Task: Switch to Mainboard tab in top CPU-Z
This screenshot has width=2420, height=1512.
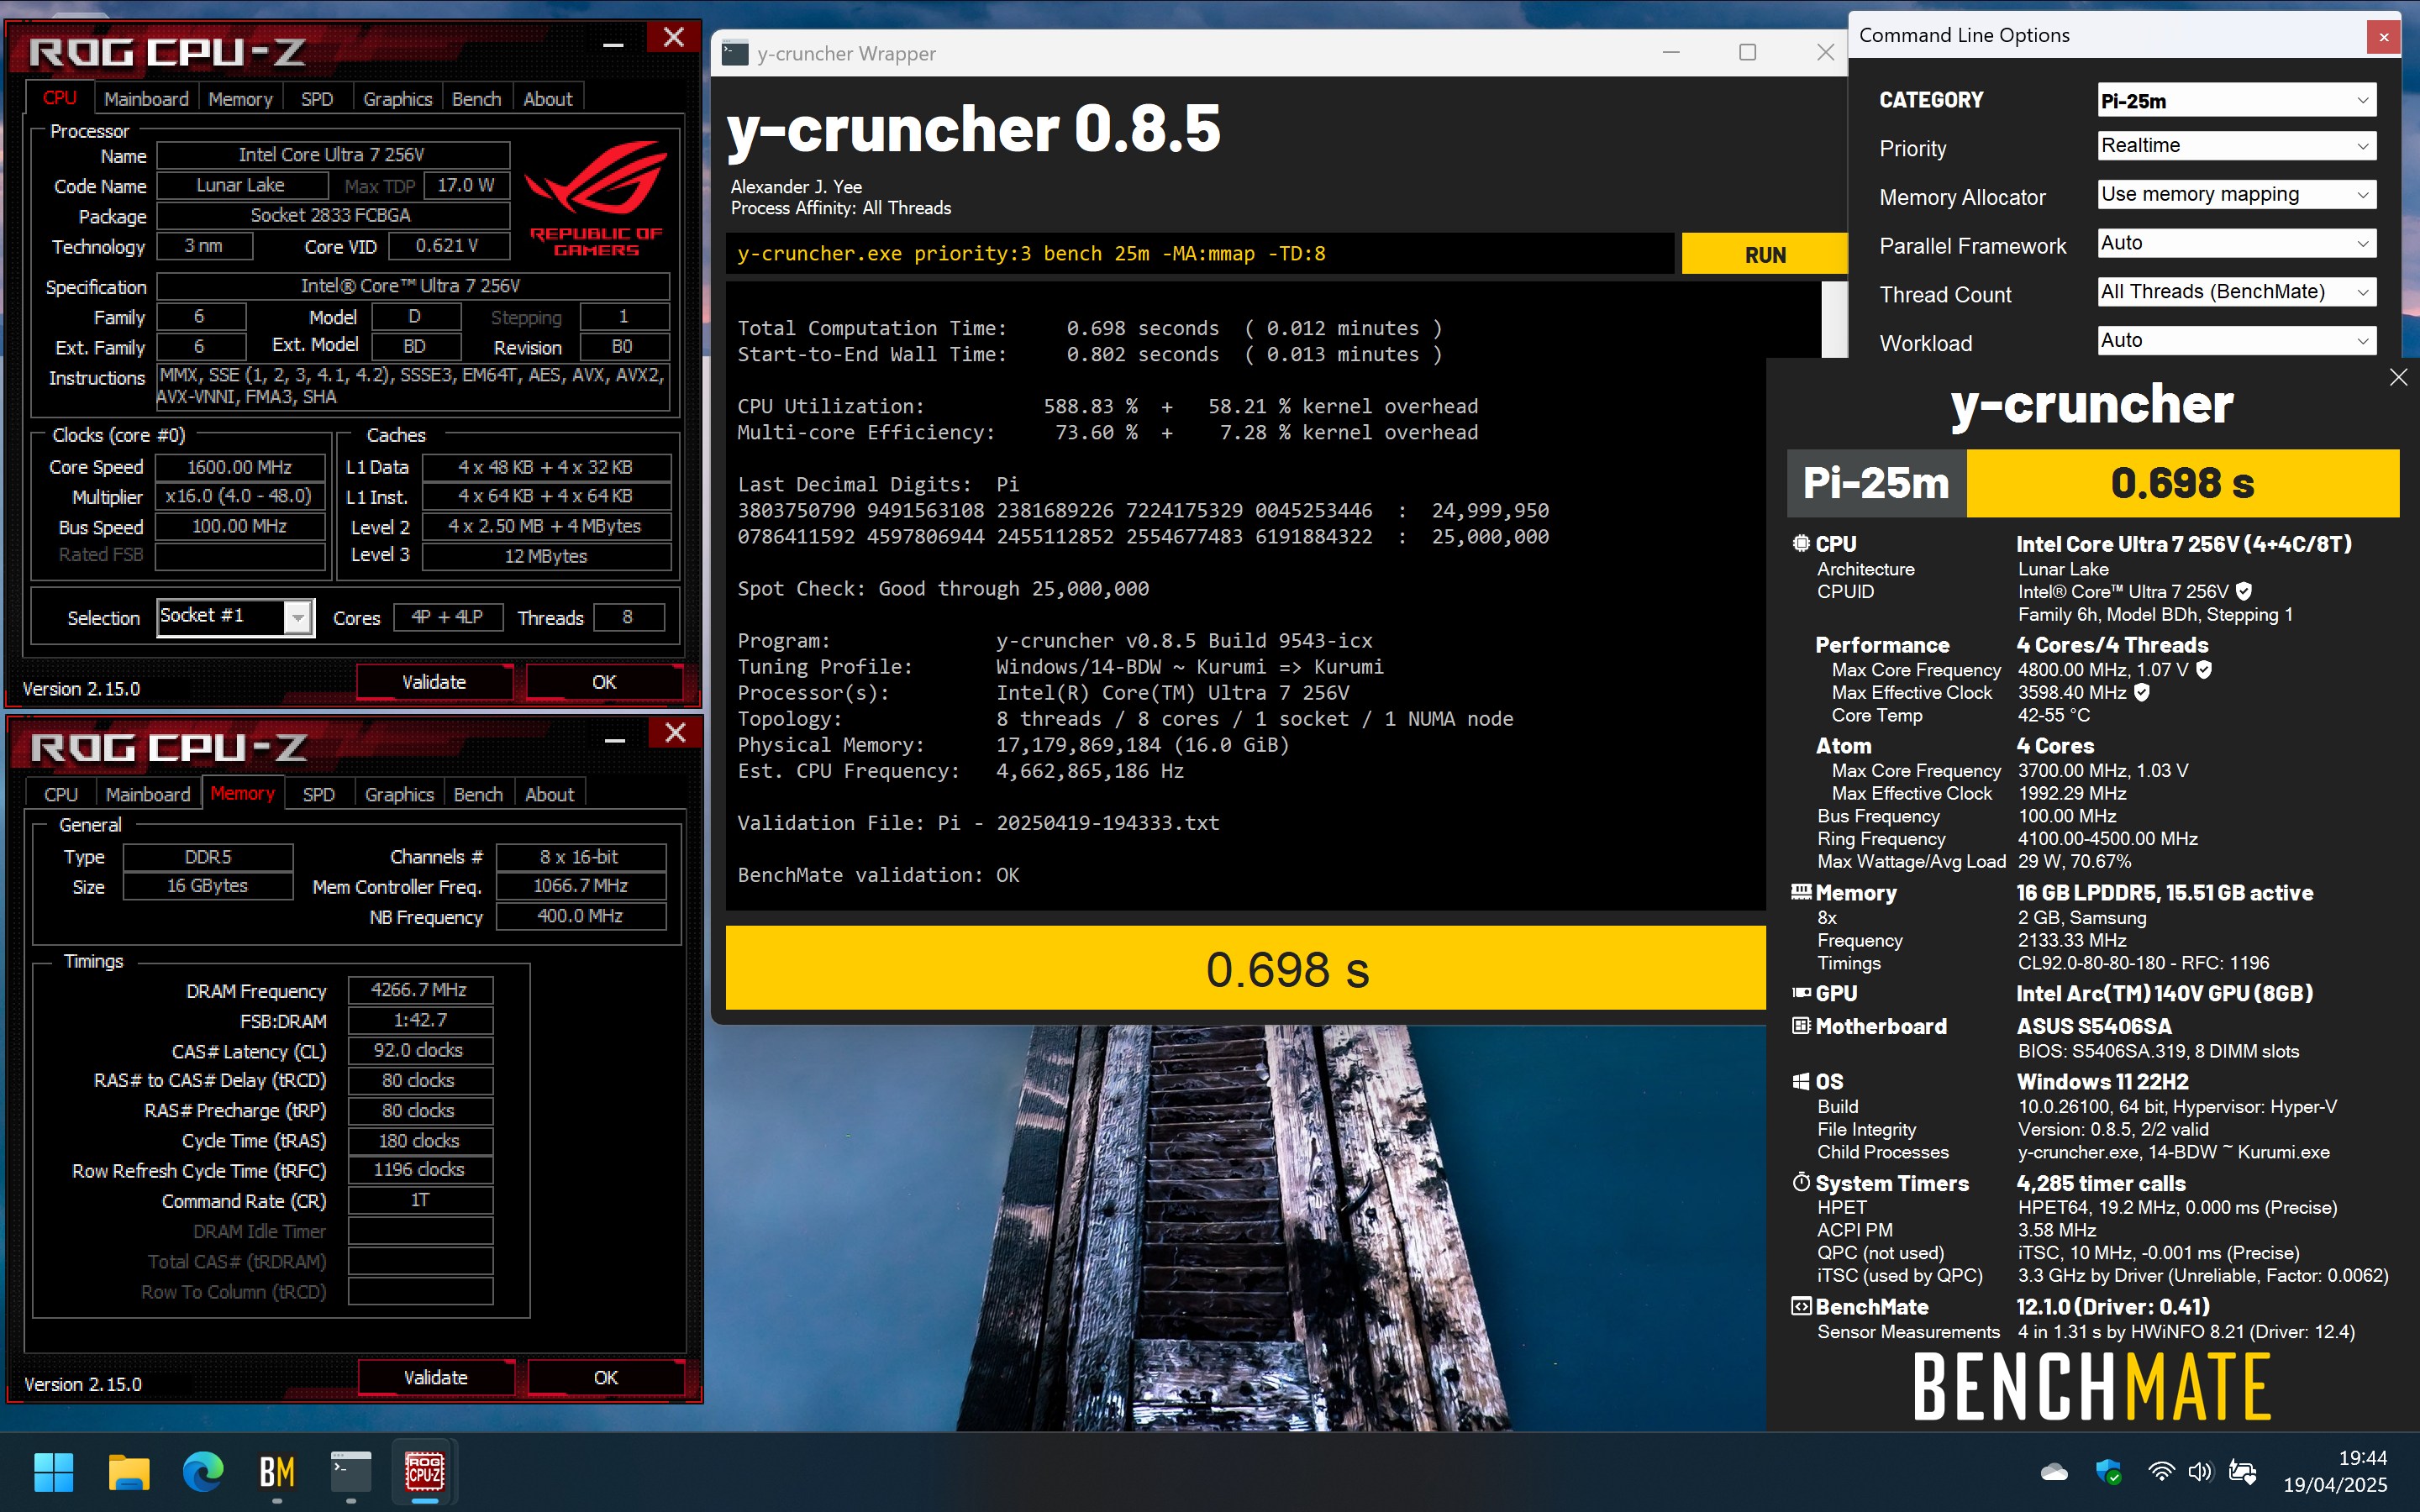Action: click(x=146, y=99)
